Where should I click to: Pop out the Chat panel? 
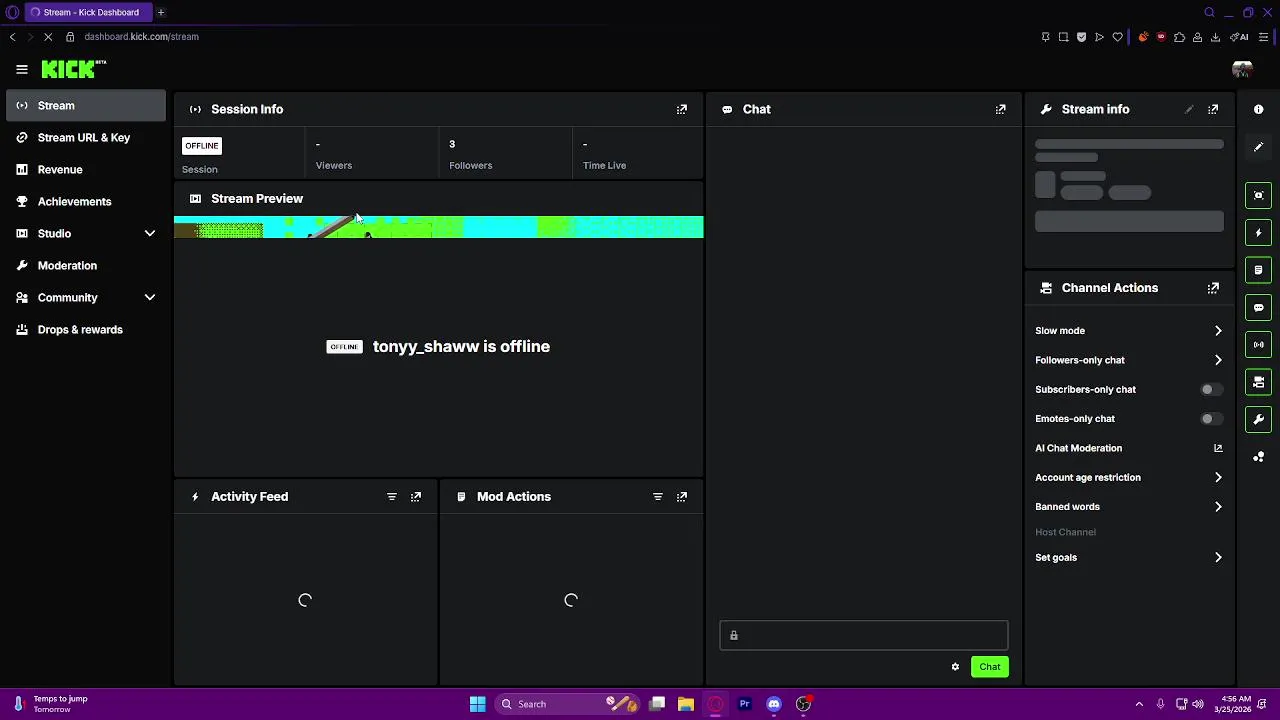tap(1001, 109)
